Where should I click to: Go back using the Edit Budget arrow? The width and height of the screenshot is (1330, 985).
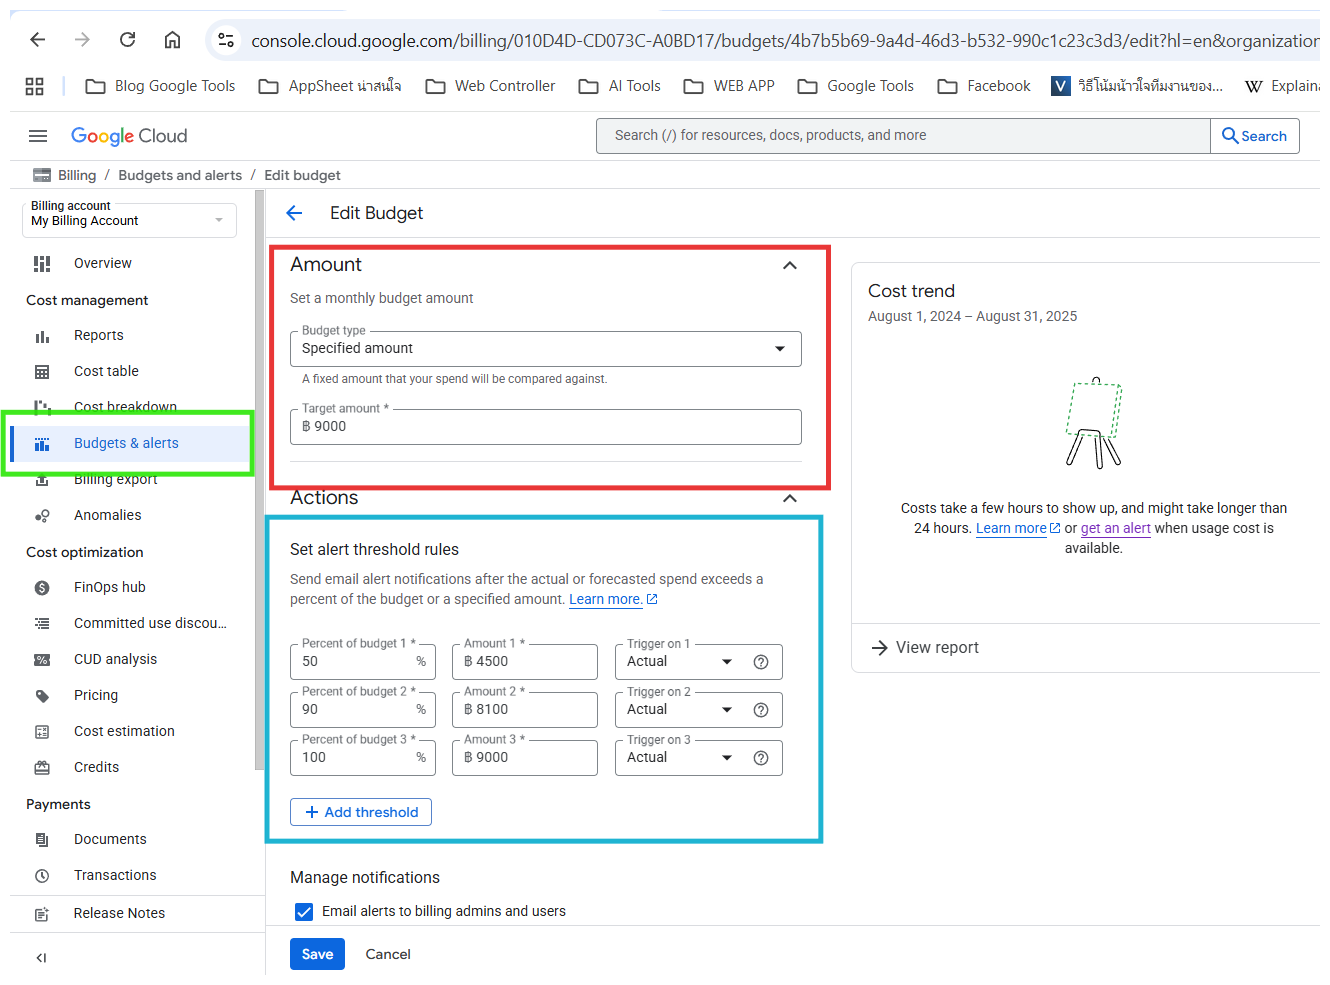point(294,213)
